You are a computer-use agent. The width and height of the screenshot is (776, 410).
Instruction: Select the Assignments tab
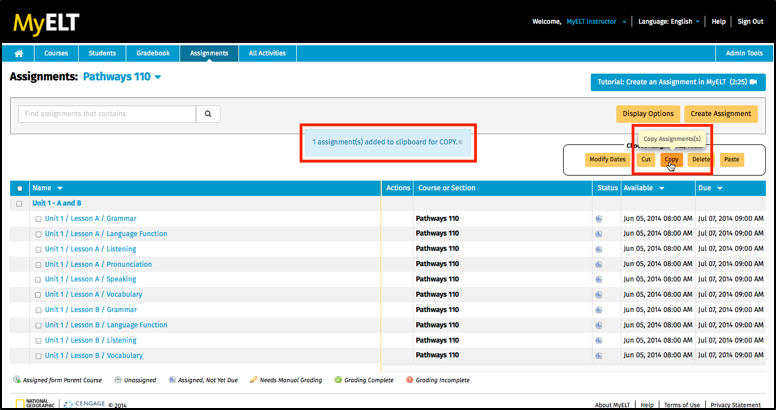pyautogui.click(x=209, y=53)
